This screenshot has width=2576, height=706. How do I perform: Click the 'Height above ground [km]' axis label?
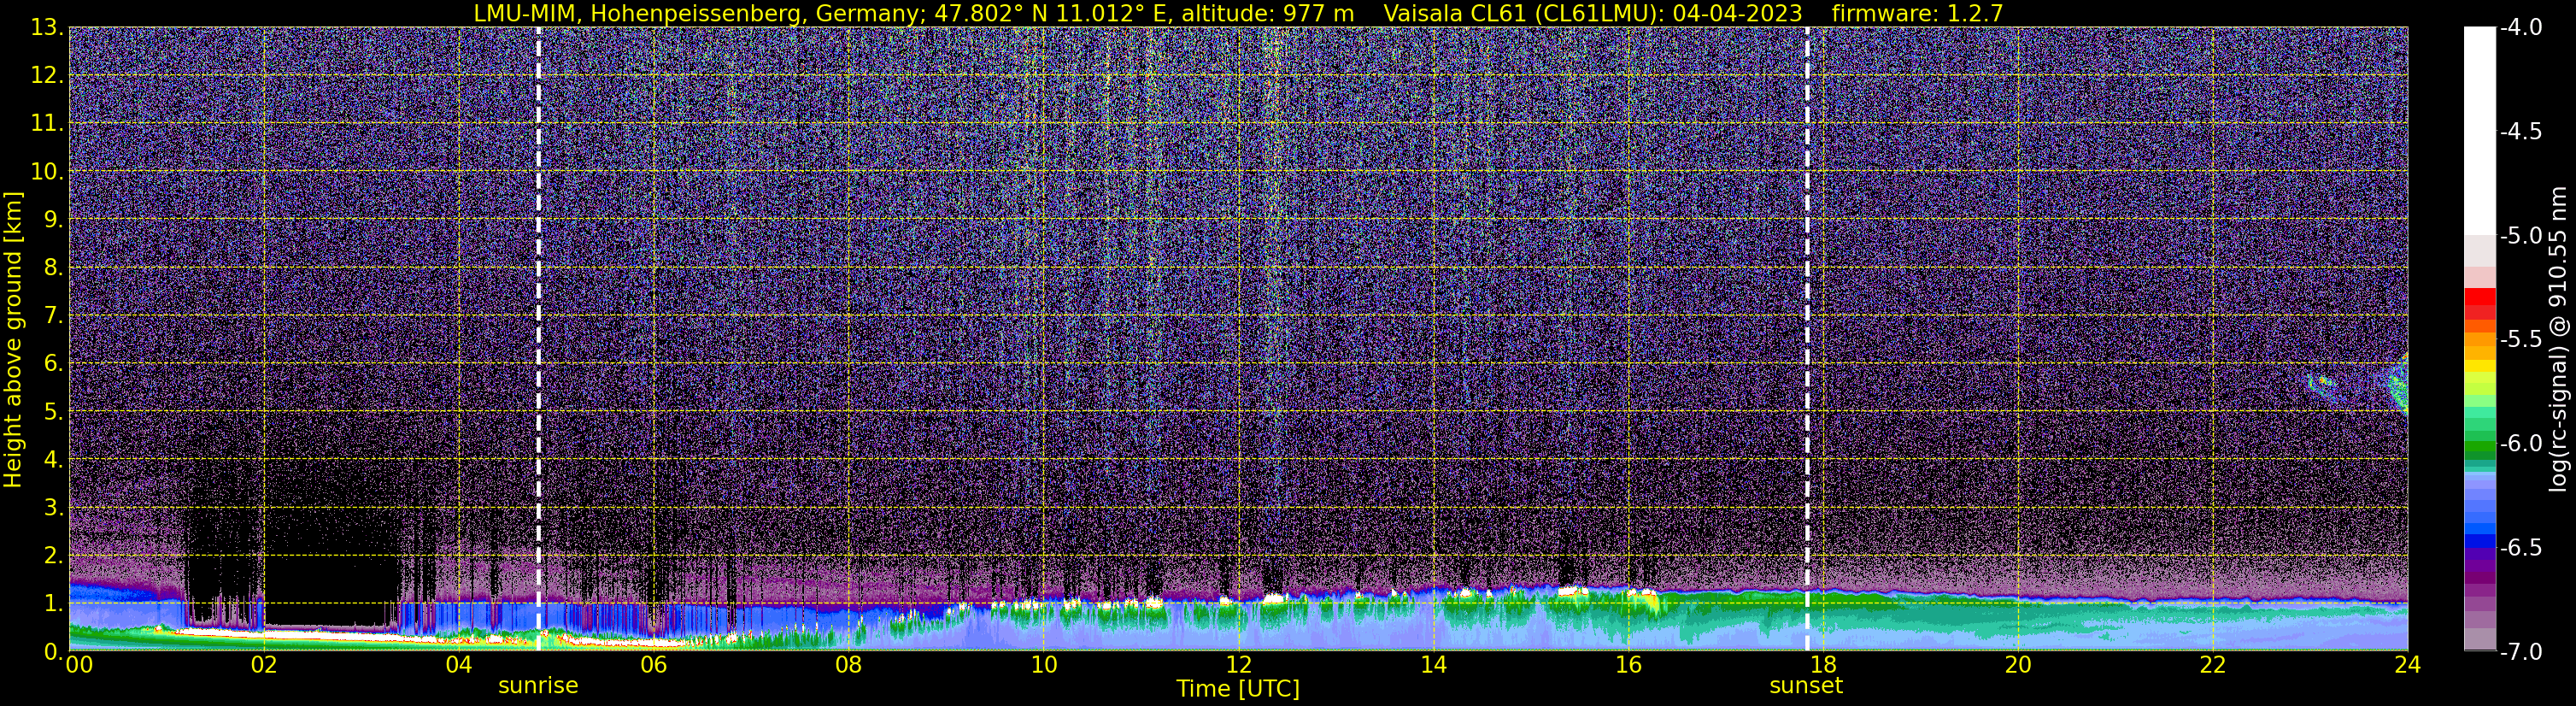[13, 339]
